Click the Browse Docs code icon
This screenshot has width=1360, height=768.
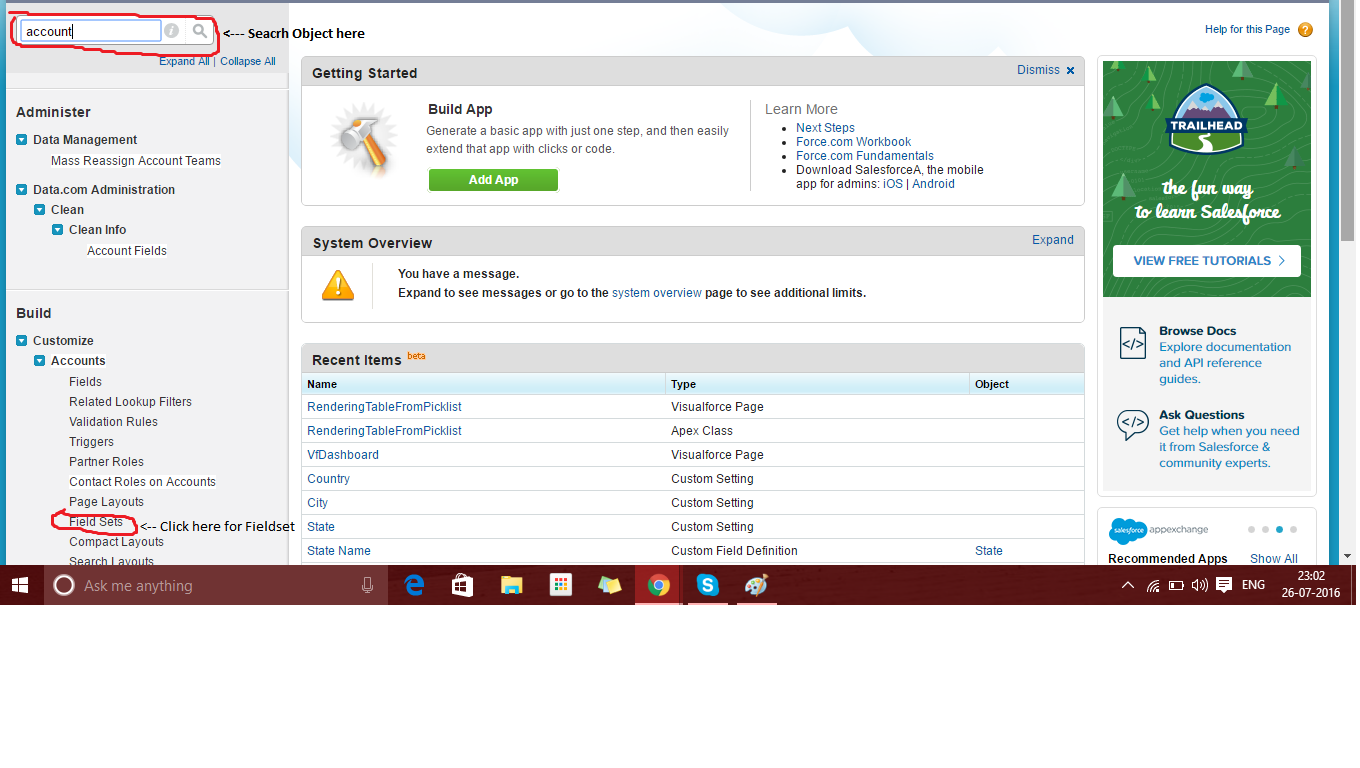[x=1132, y=344]
